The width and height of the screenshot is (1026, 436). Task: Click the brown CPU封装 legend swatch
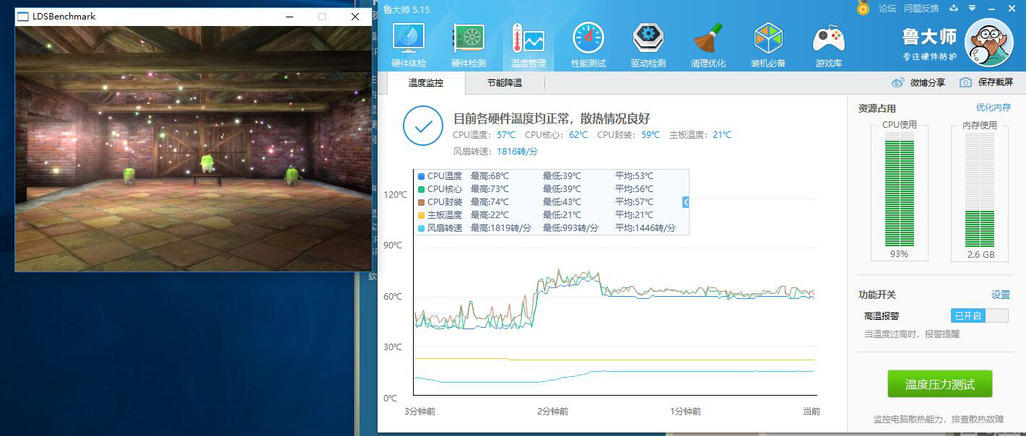coord(421,202)
